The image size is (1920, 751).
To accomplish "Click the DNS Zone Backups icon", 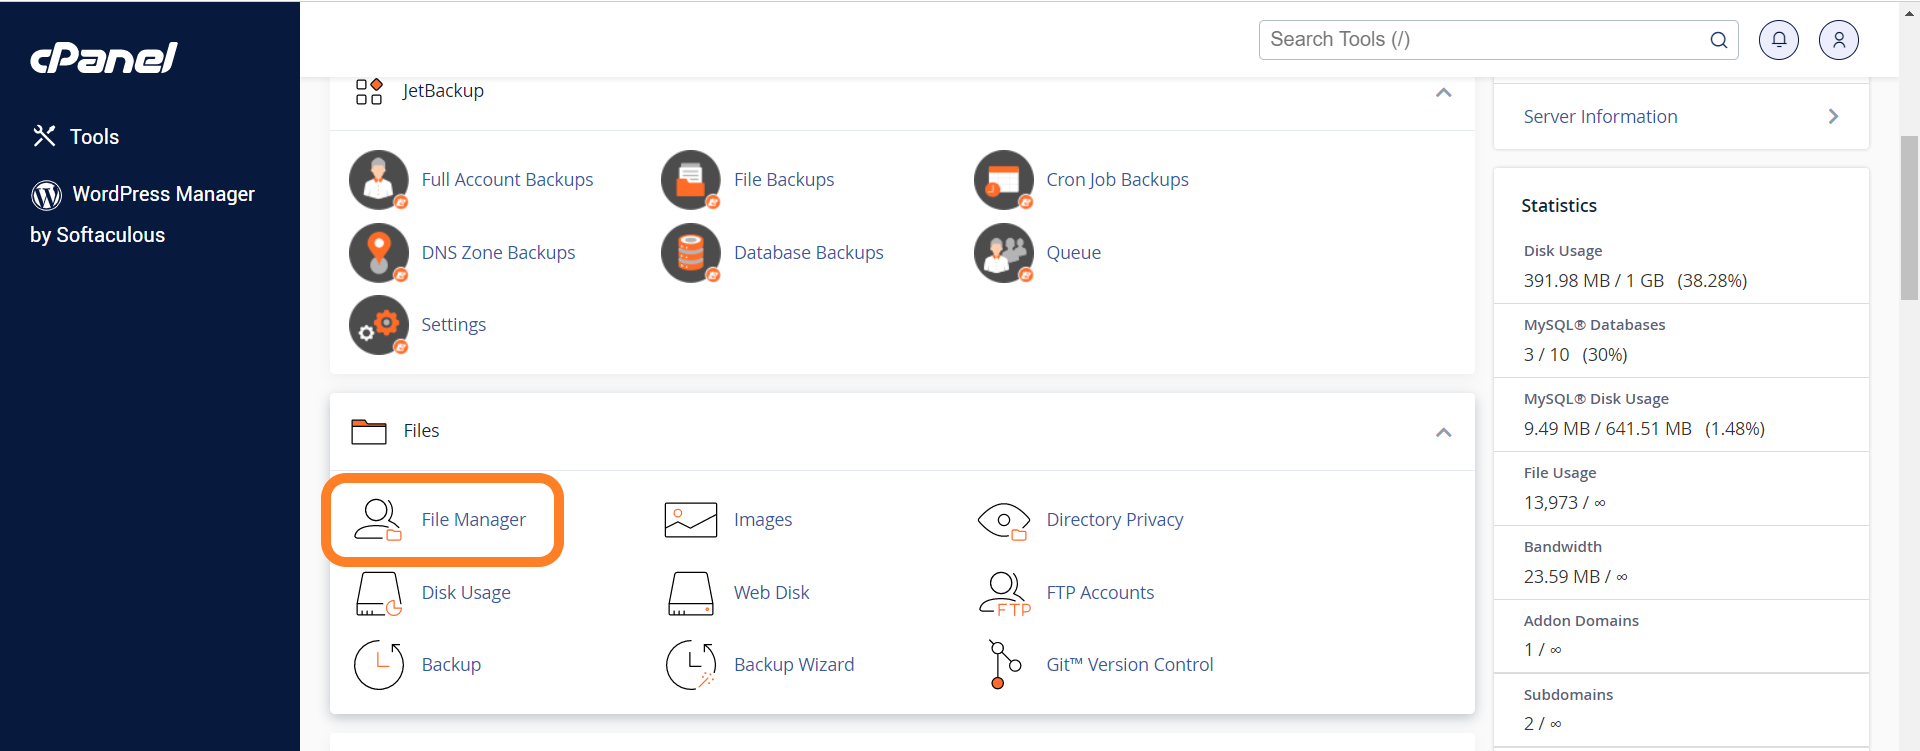I will click(x=379, y=253).
